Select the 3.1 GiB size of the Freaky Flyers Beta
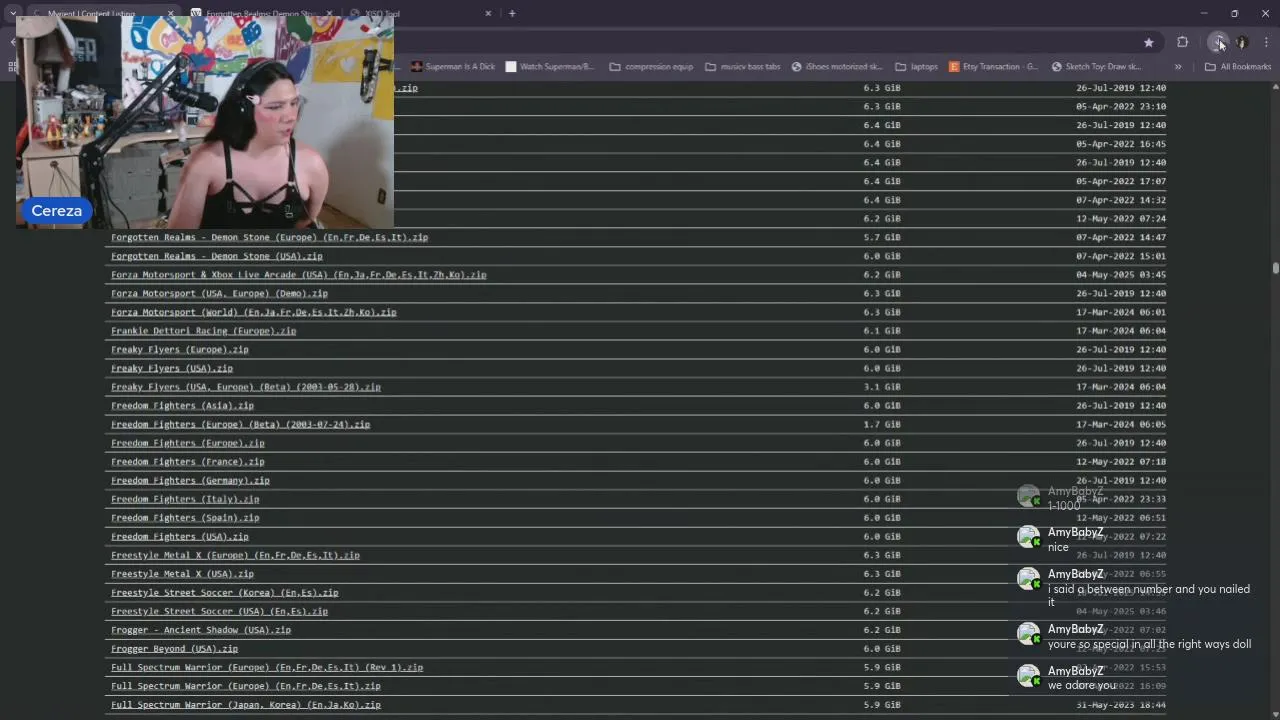 (x=882, y=387)
